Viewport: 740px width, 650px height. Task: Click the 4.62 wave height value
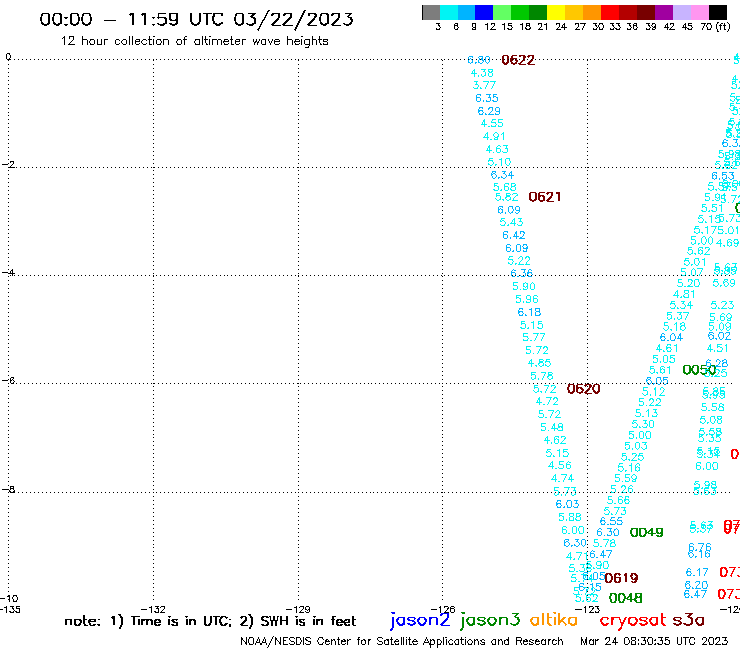coord(555,440)
